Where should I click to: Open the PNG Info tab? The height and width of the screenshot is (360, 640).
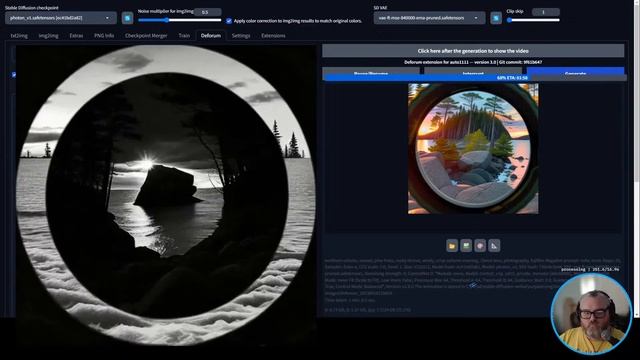tap(104, 36)
